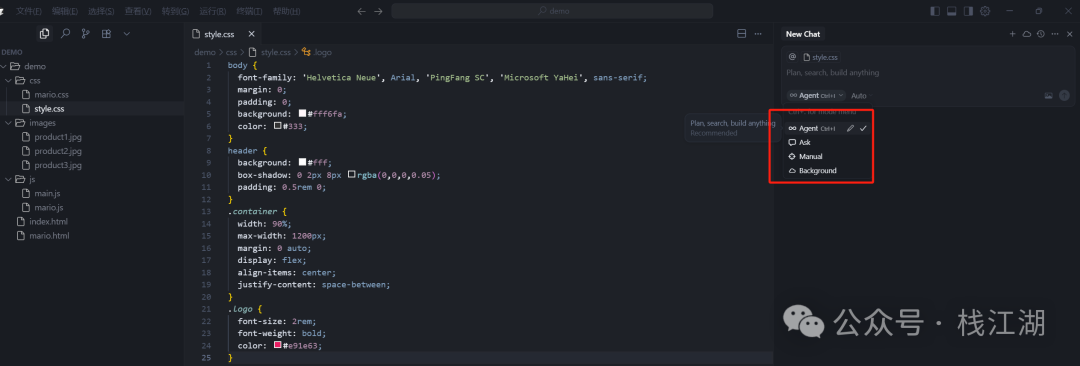The width and height of the screenshot is (1080, 366).
Task: Go back with the left arrow
Action: click(x=362, y=11)
